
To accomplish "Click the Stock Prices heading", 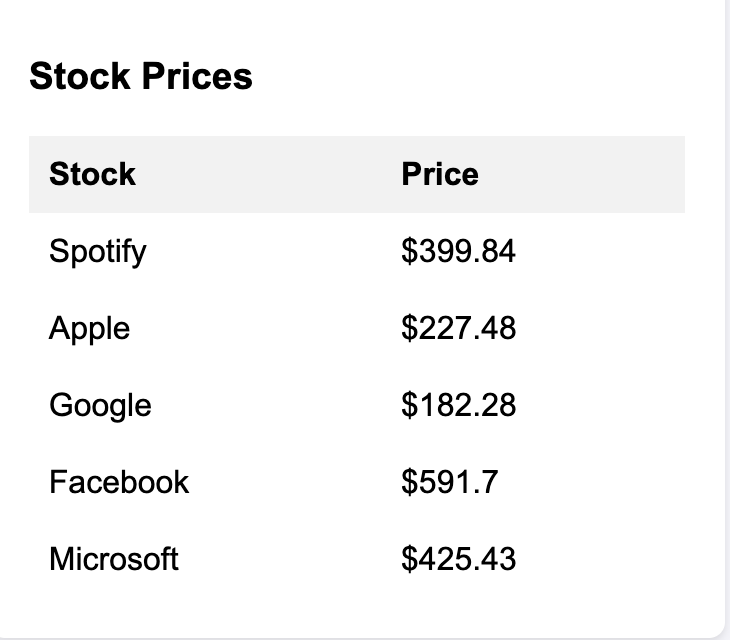I will pyautogui.click(x=141, y=76).
